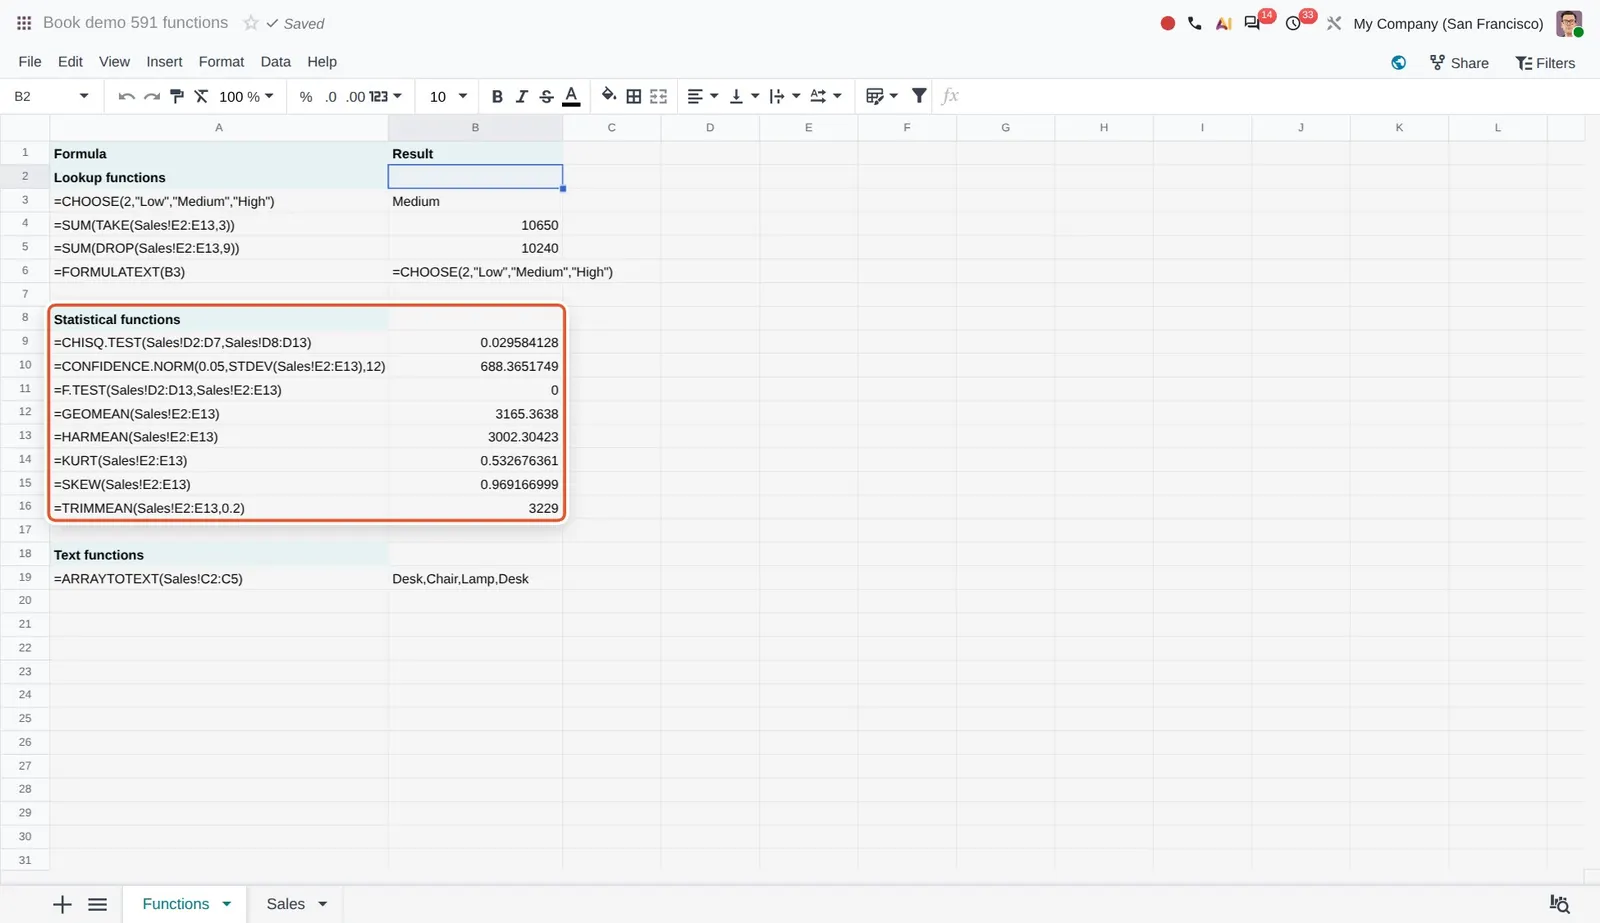The height and width of the screenshot is (923, 1600).
Task: Click the Share button
Action: 1459,63
